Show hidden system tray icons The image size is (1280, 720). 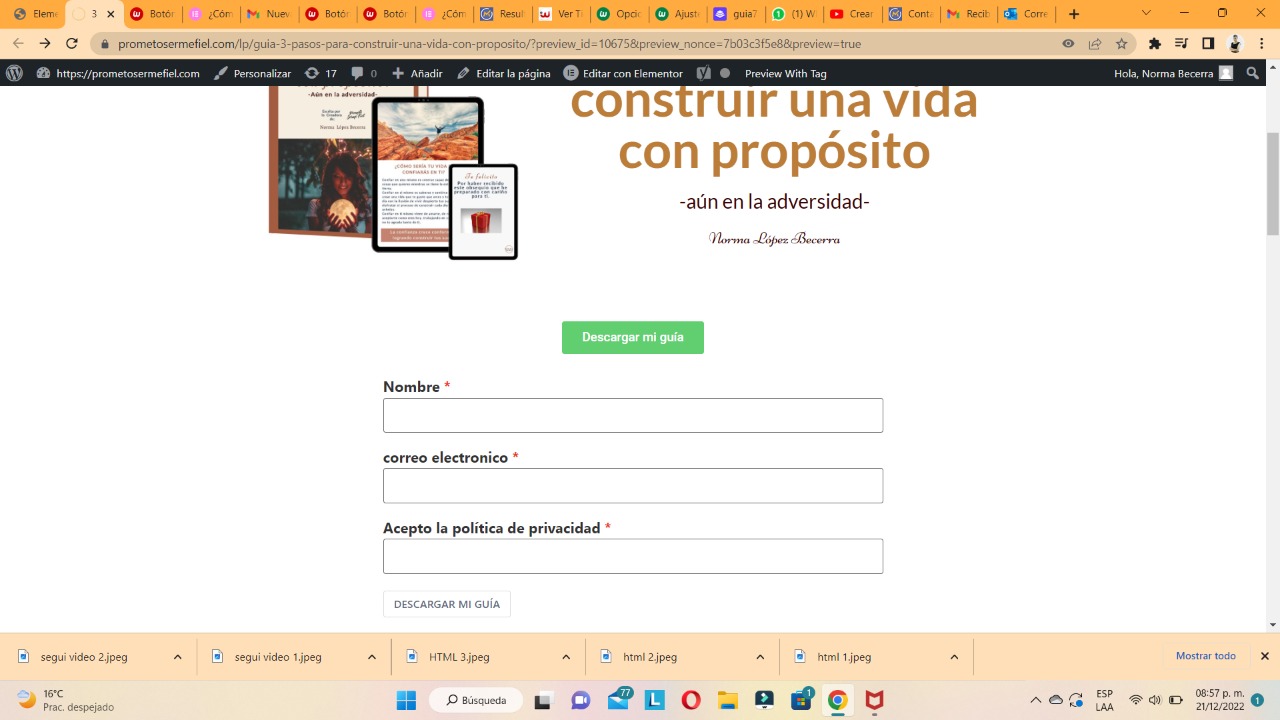point(1036,700)
